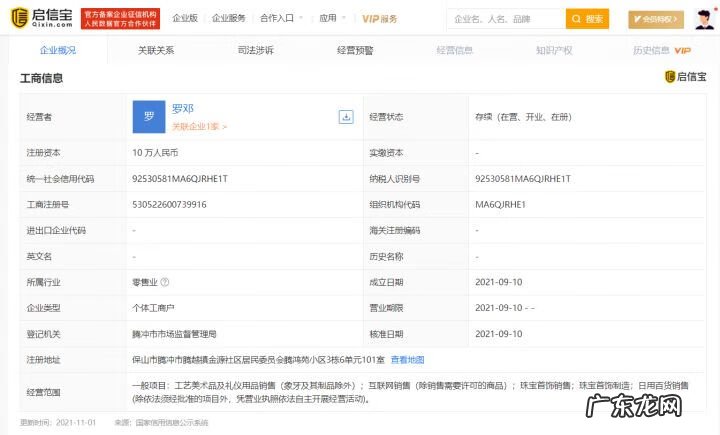Click the blue 罗 avatar tile
The width and height of the screenshot is (720, 435).
(149, 117)
